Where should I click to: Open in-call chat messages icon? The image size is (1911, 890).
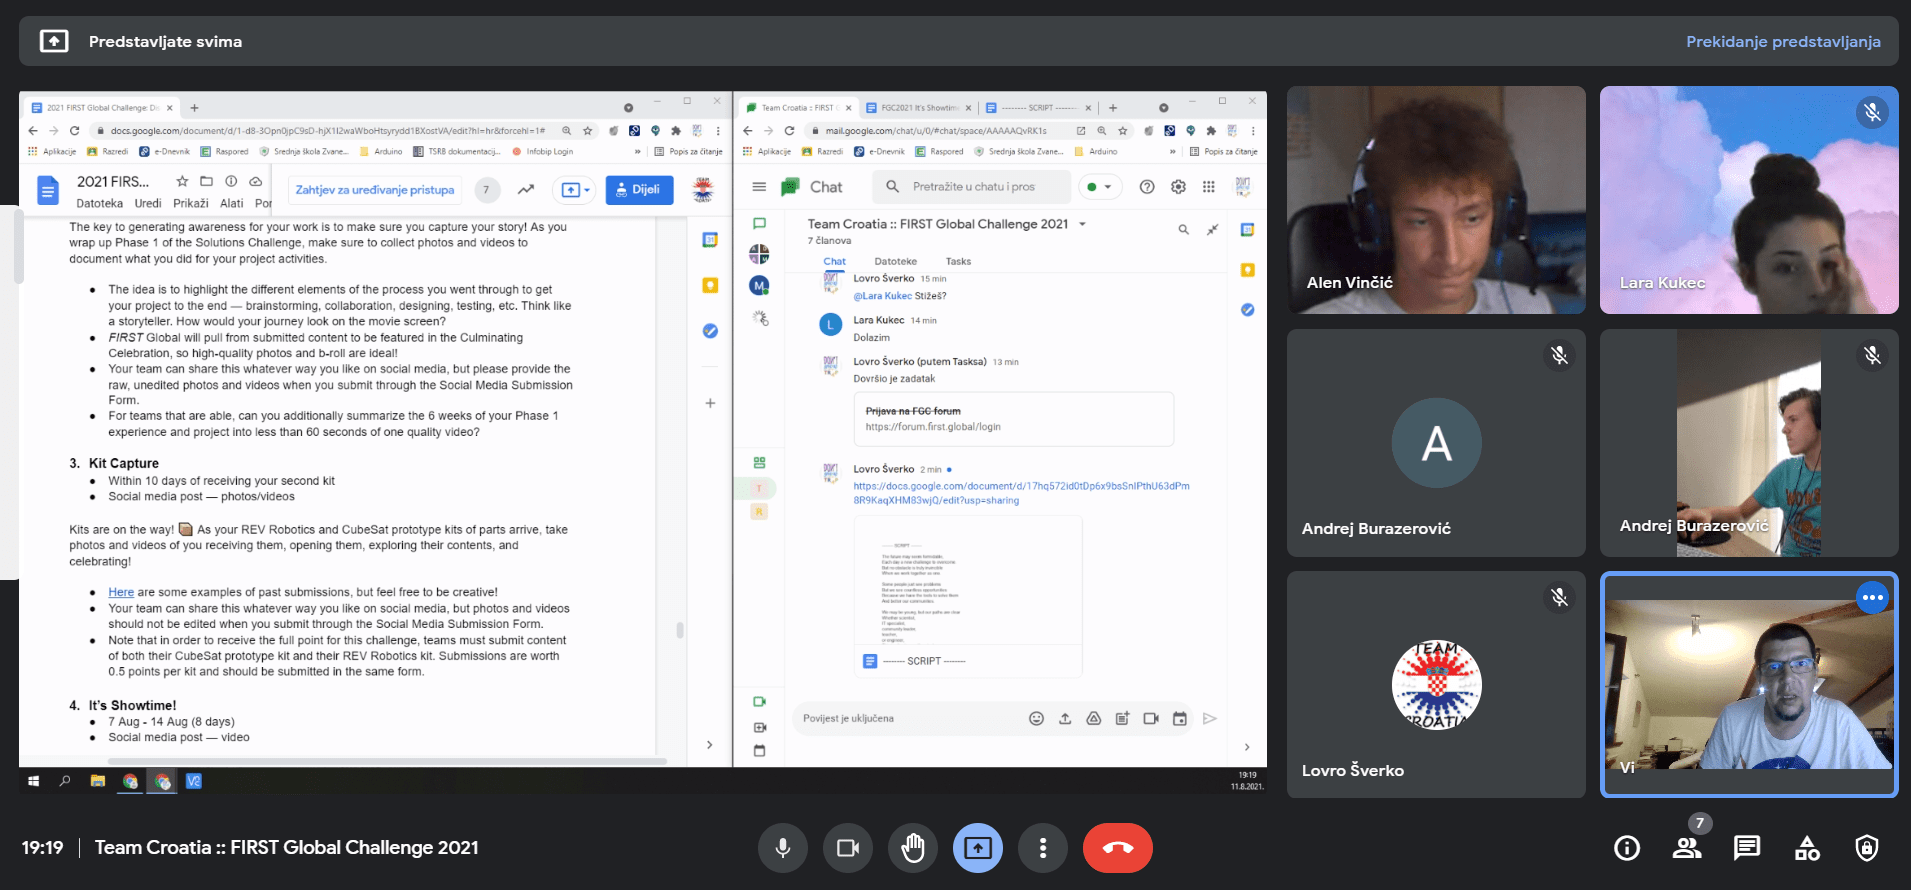click(1747, 848)
